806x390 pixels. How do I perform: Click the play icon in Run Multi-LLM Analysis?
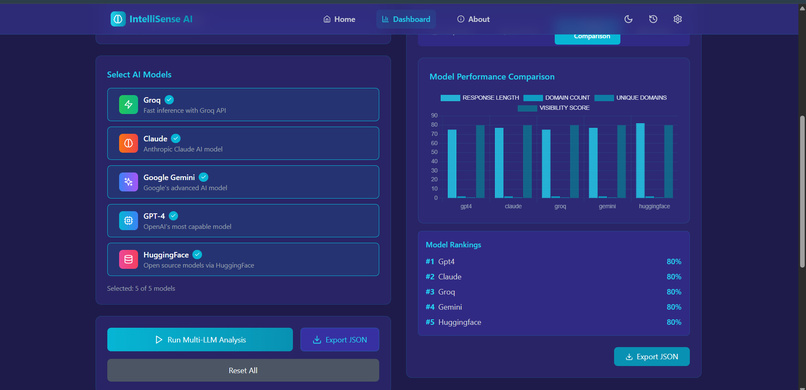pyautogui.click(x=159, y=340)
